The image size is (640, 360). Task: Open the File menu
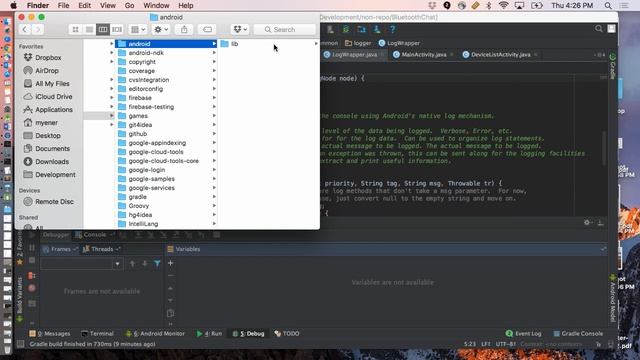(63, 5)
